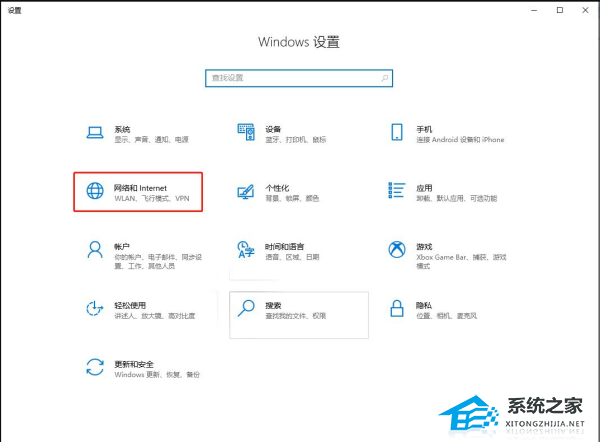This screenshot has height=442, width=600.
Task: Focus the 查找设置 search input field
Action: point(290,78)
